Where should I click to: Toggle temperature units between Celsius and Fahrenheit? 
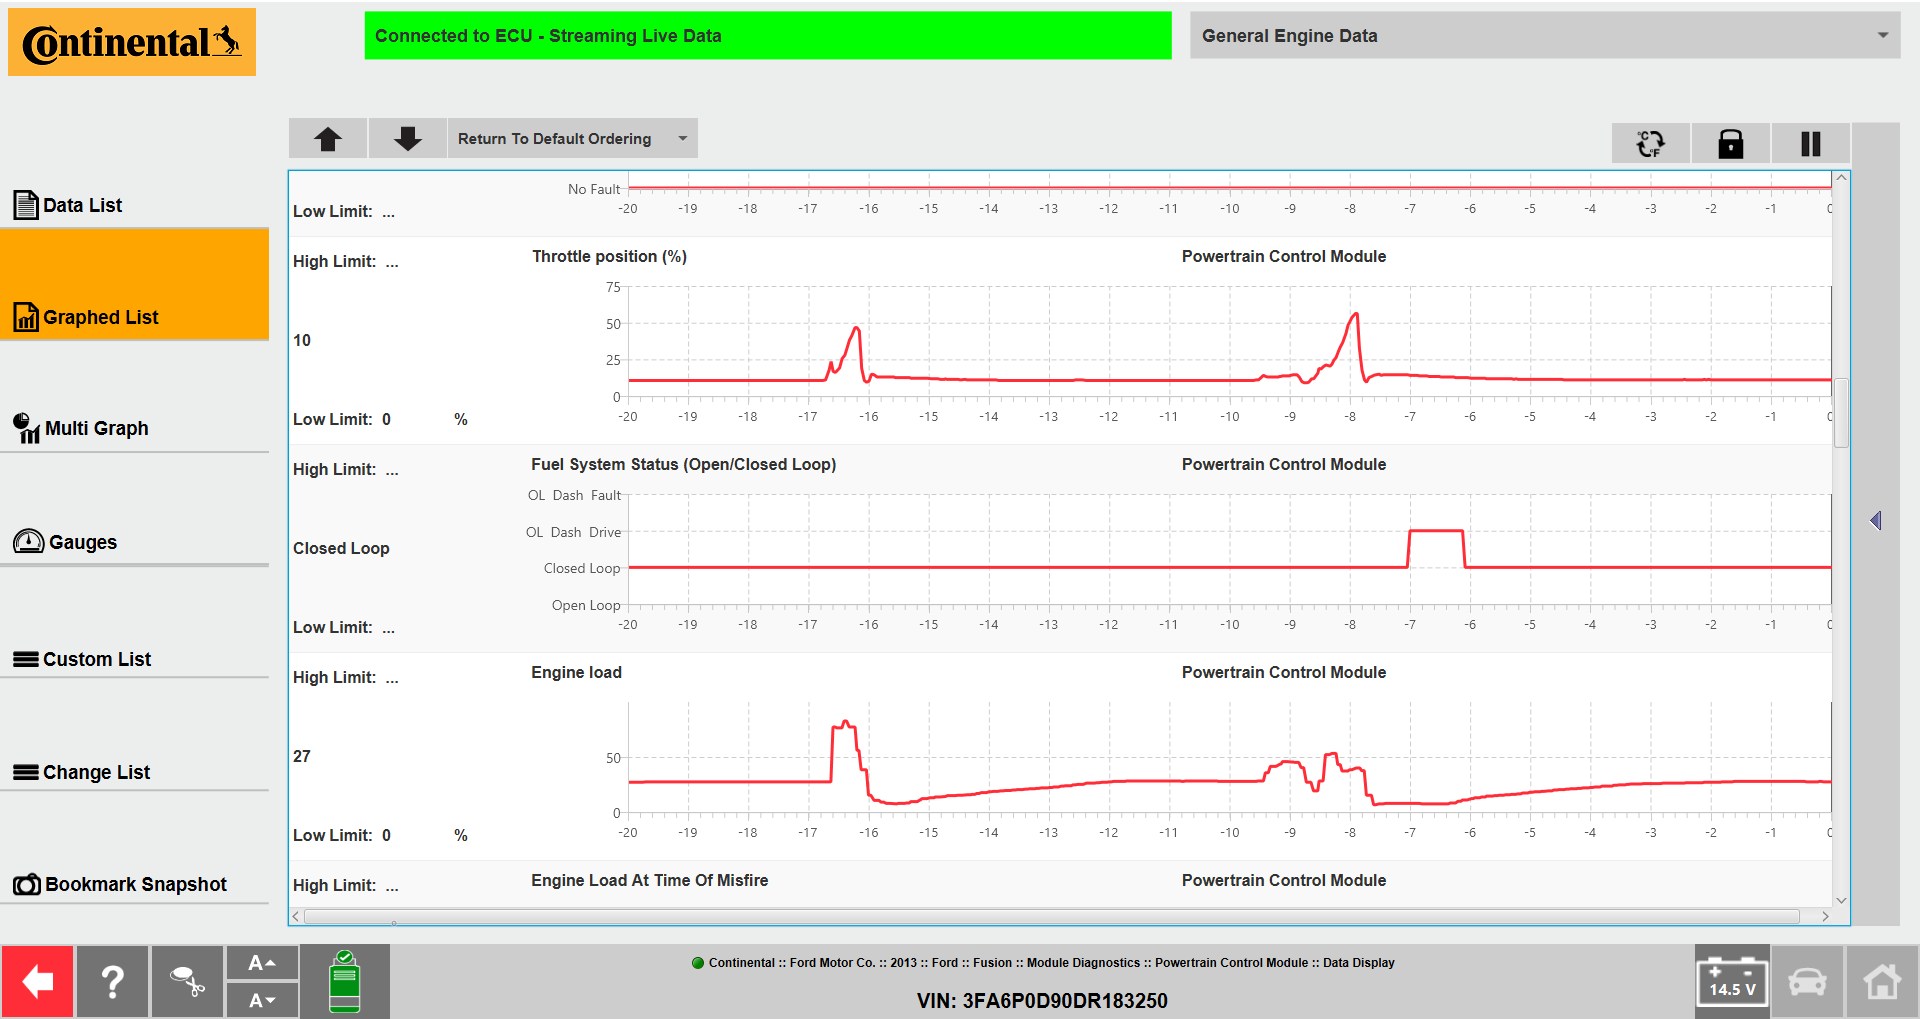click(1650, 143)
